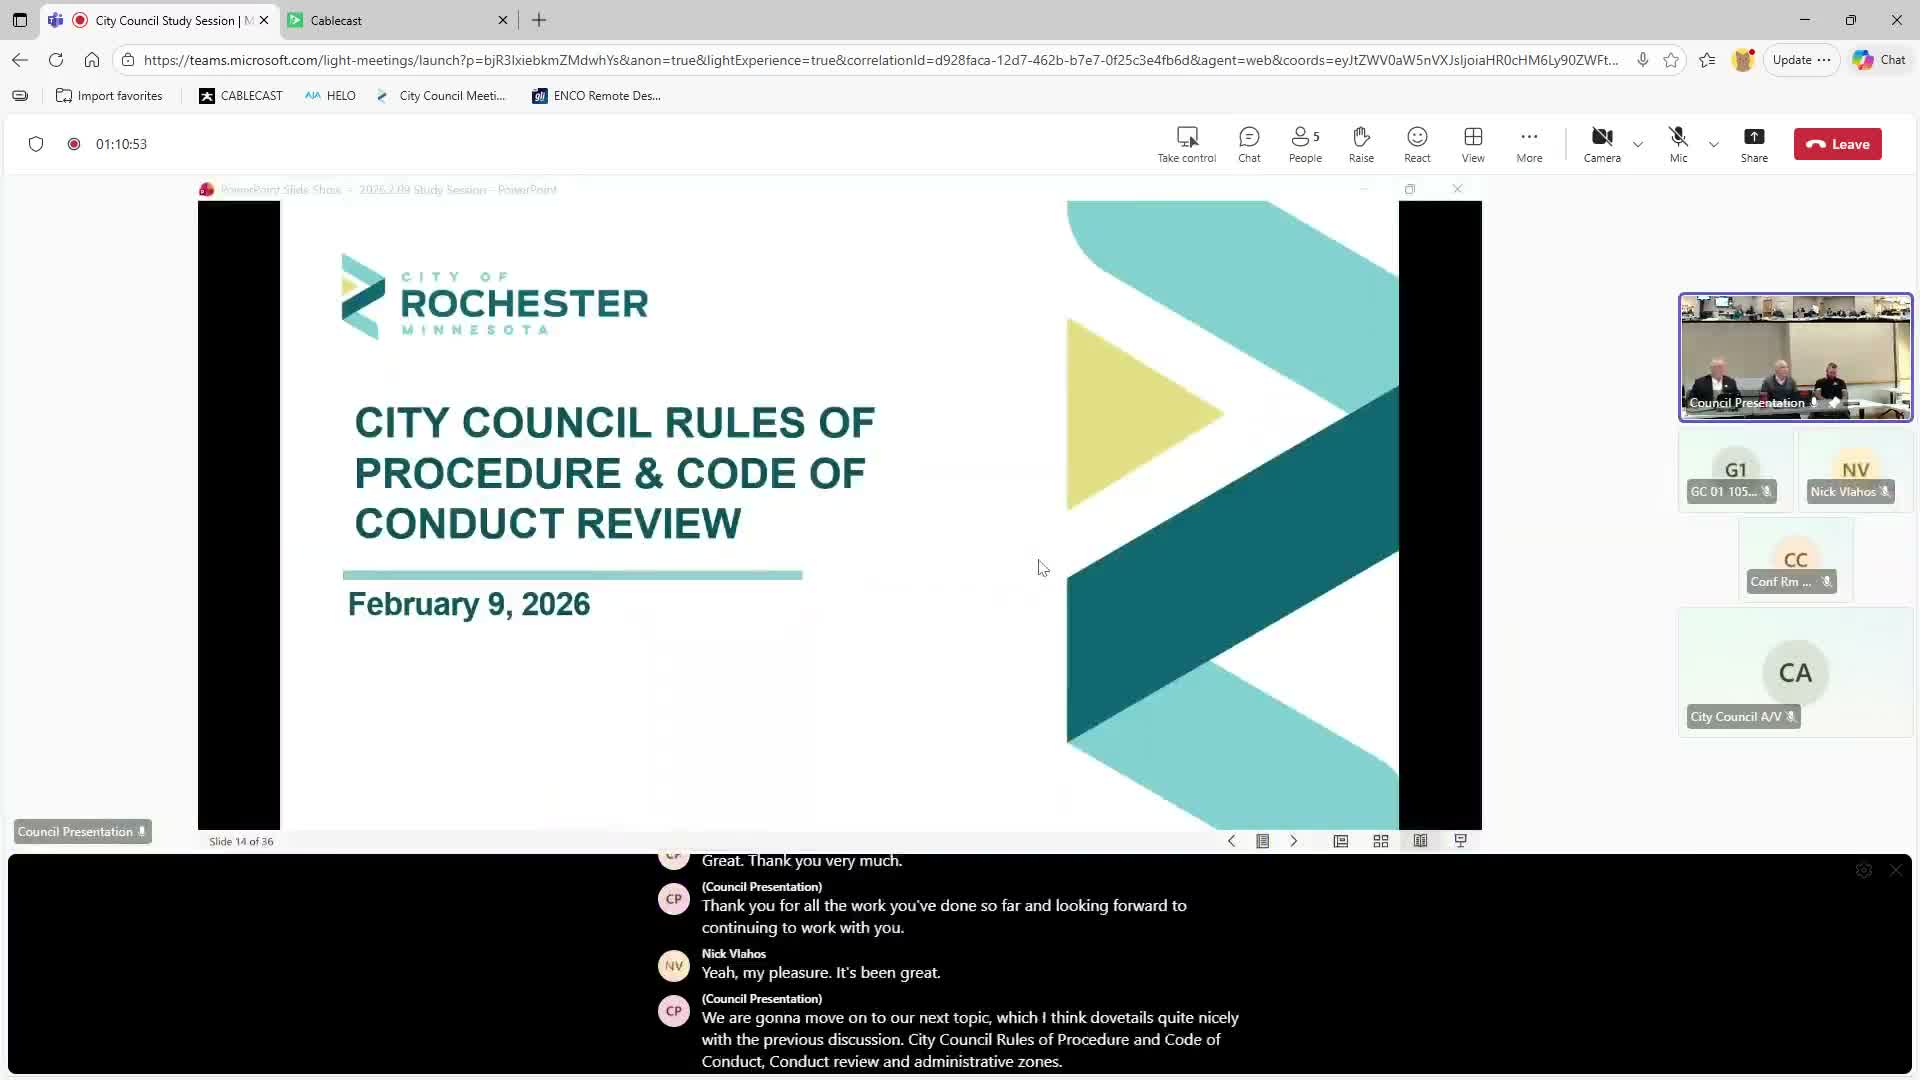
Task: Open live captions settings gear
Action: 1864,871
